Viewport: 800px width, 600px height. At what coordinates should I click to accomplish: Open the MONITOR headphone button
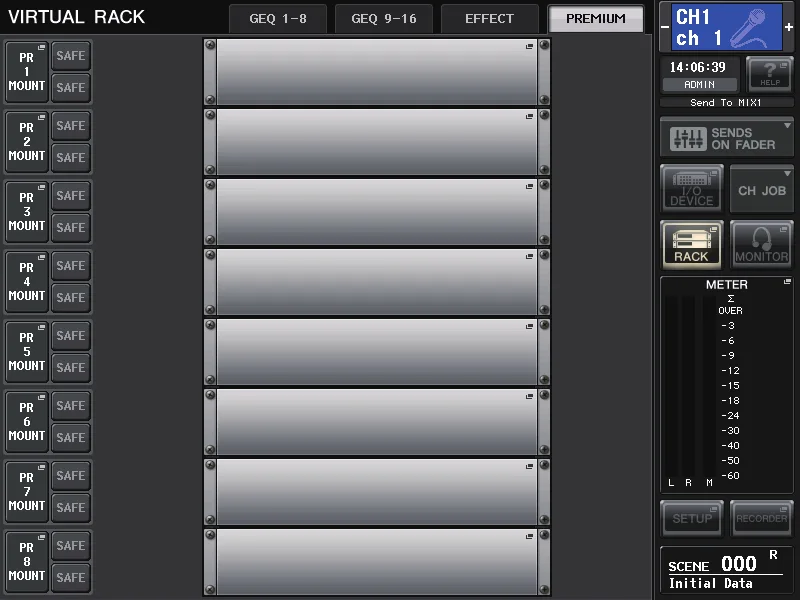point(761,245)
